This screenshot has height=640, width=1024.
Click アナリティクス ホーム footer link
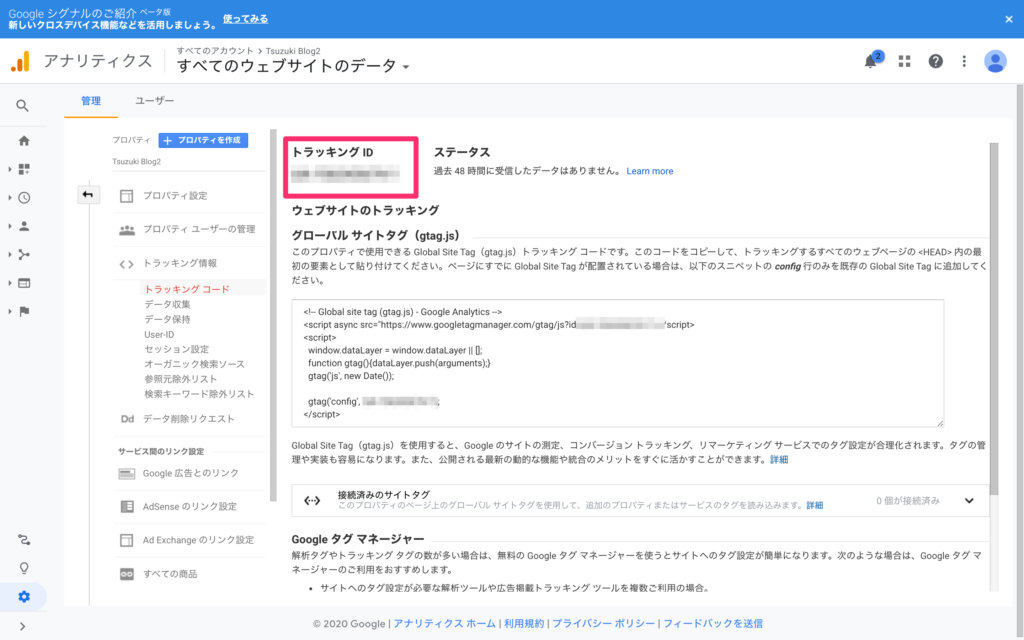[x=444, y=624]
